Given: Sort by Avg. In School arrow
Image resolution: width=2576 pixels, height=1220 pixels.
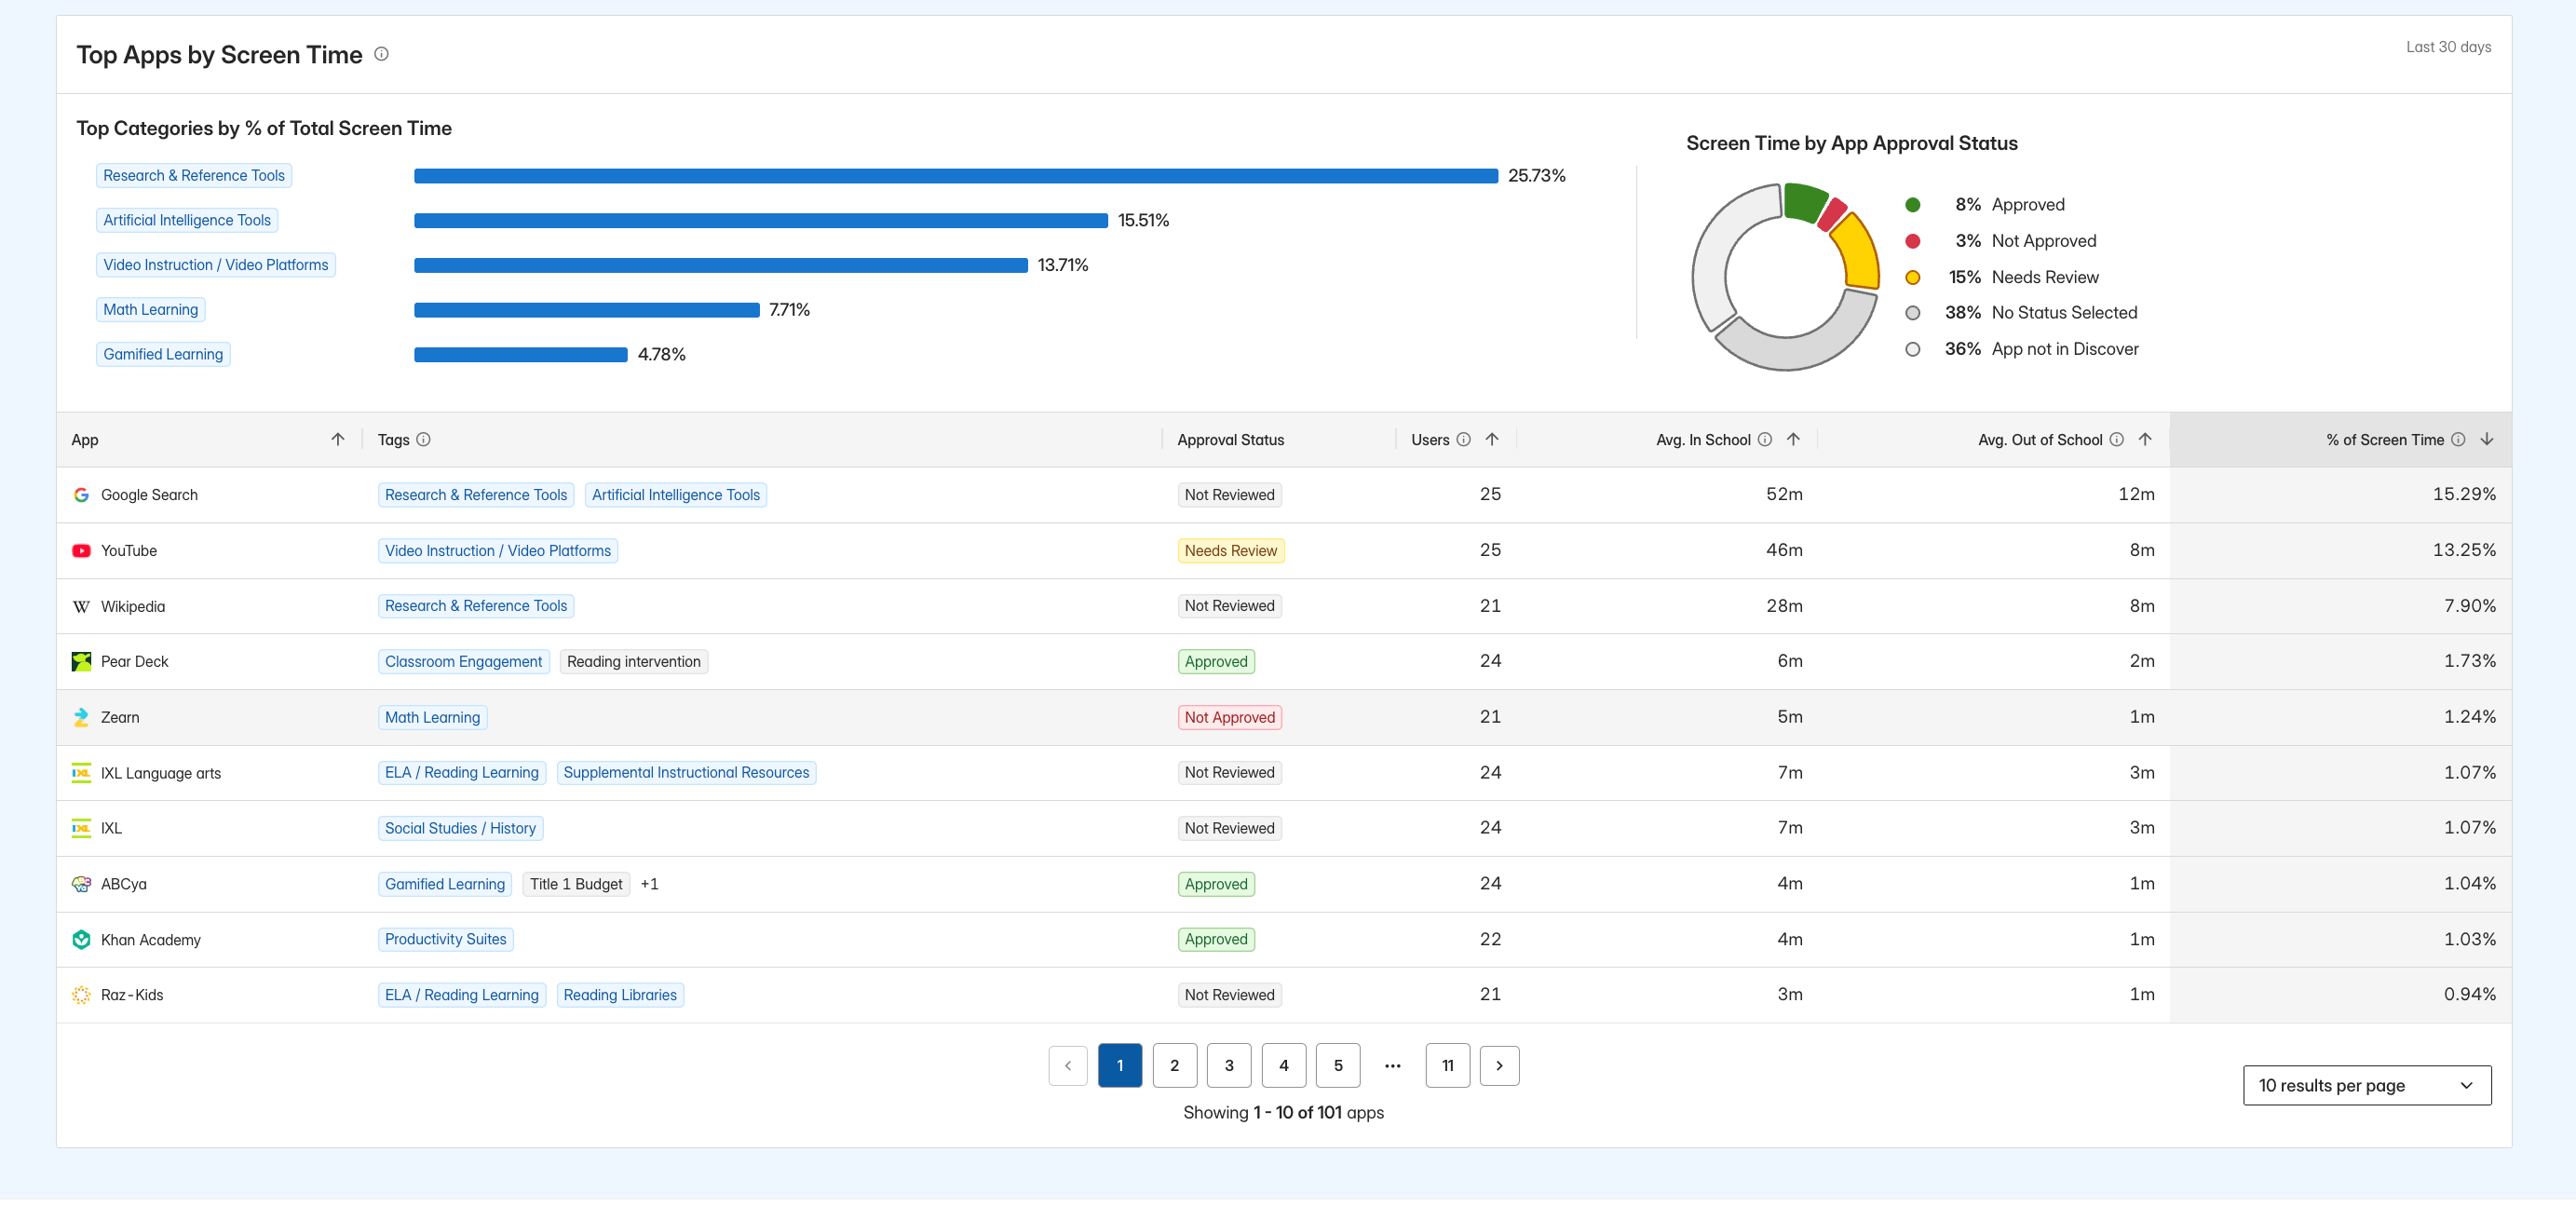Looking at the screenshot, I should coord(1793,439).
